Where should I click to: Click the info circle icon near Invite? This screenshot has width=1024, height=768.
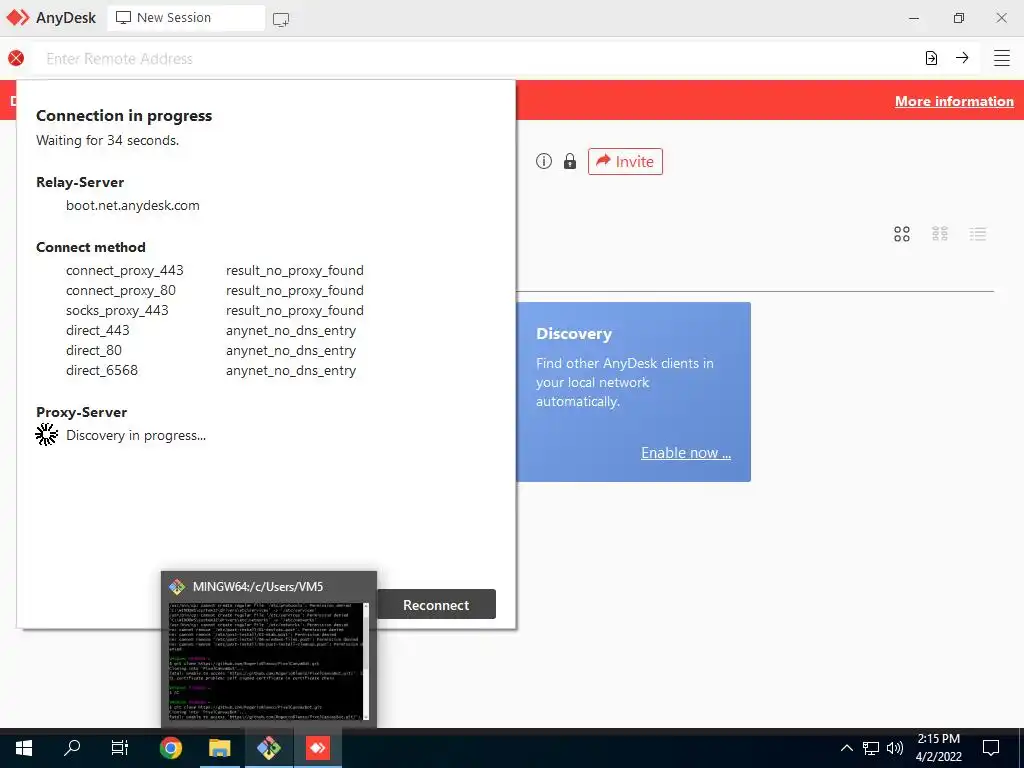click(x=544, y=161)
